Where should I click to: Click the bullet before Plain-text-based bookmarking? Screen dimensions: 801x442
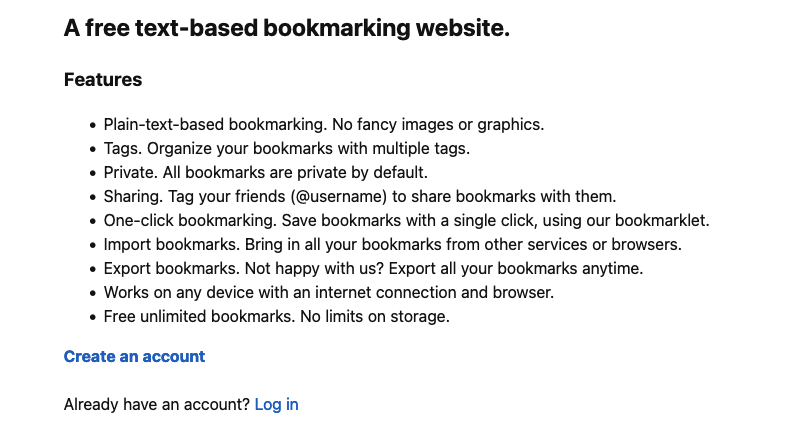92,125
